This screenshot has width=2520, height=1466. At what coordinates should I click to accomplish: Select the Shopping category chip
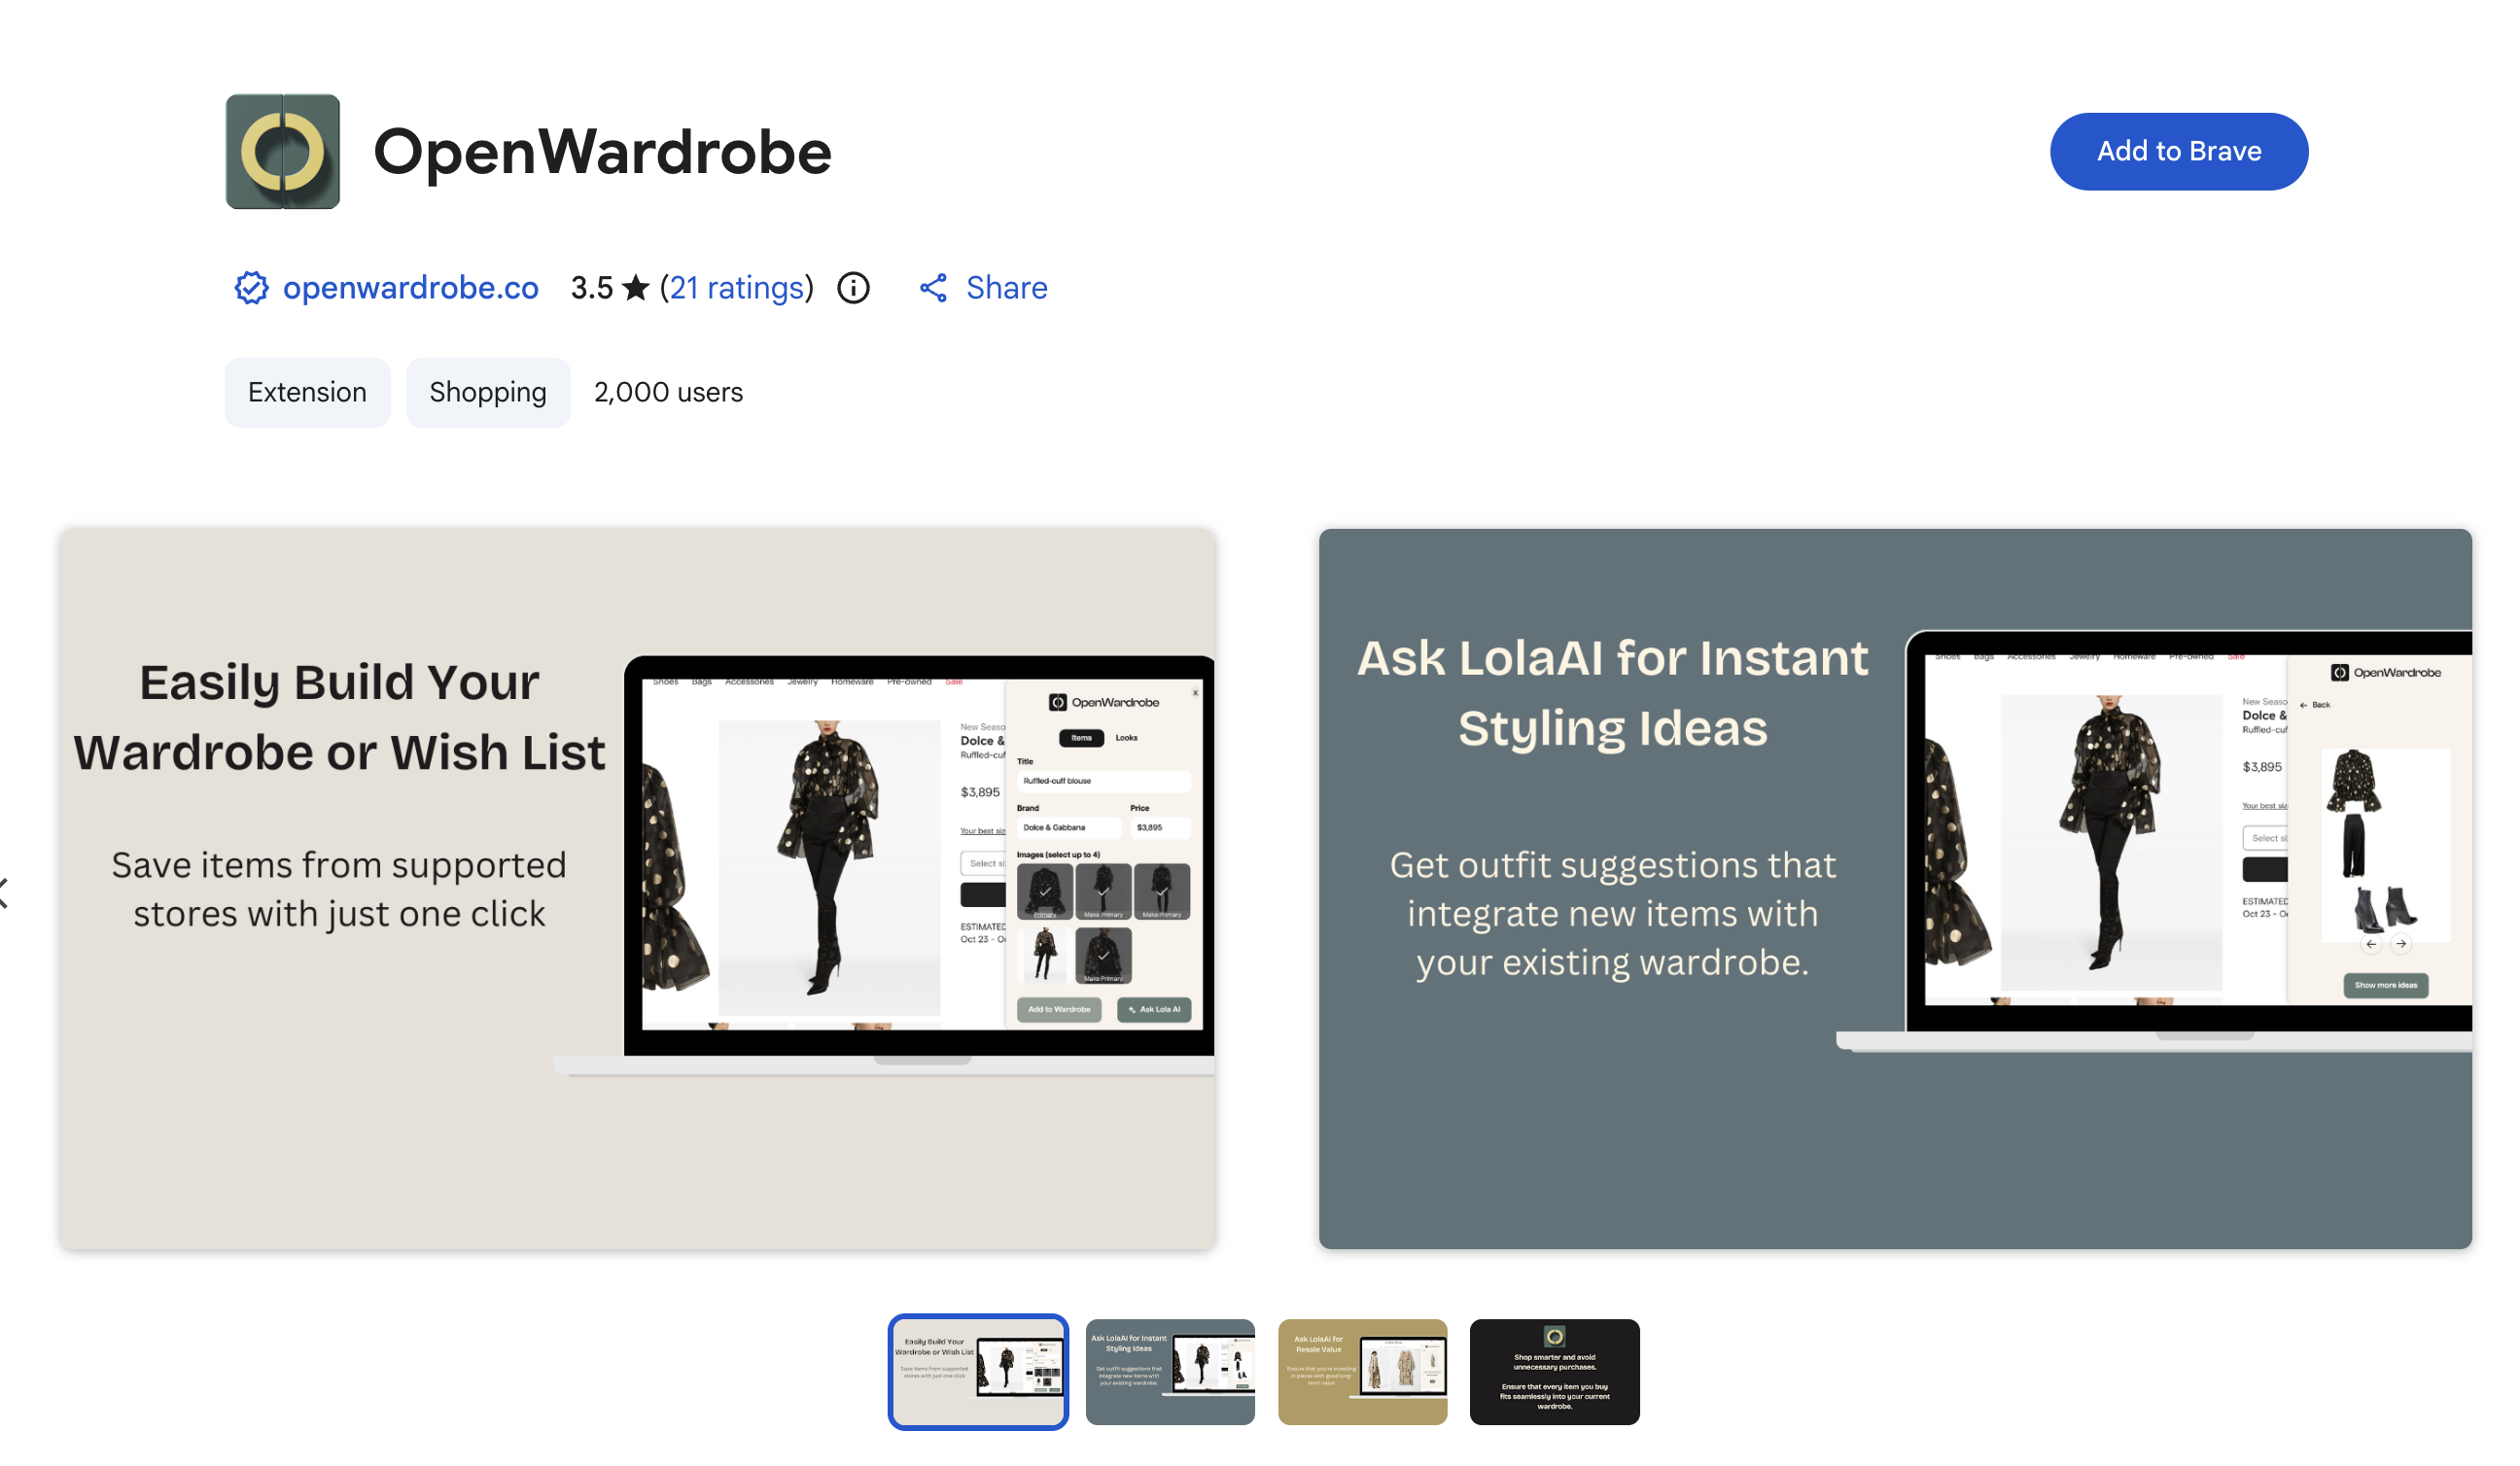[x=488, y=392]
